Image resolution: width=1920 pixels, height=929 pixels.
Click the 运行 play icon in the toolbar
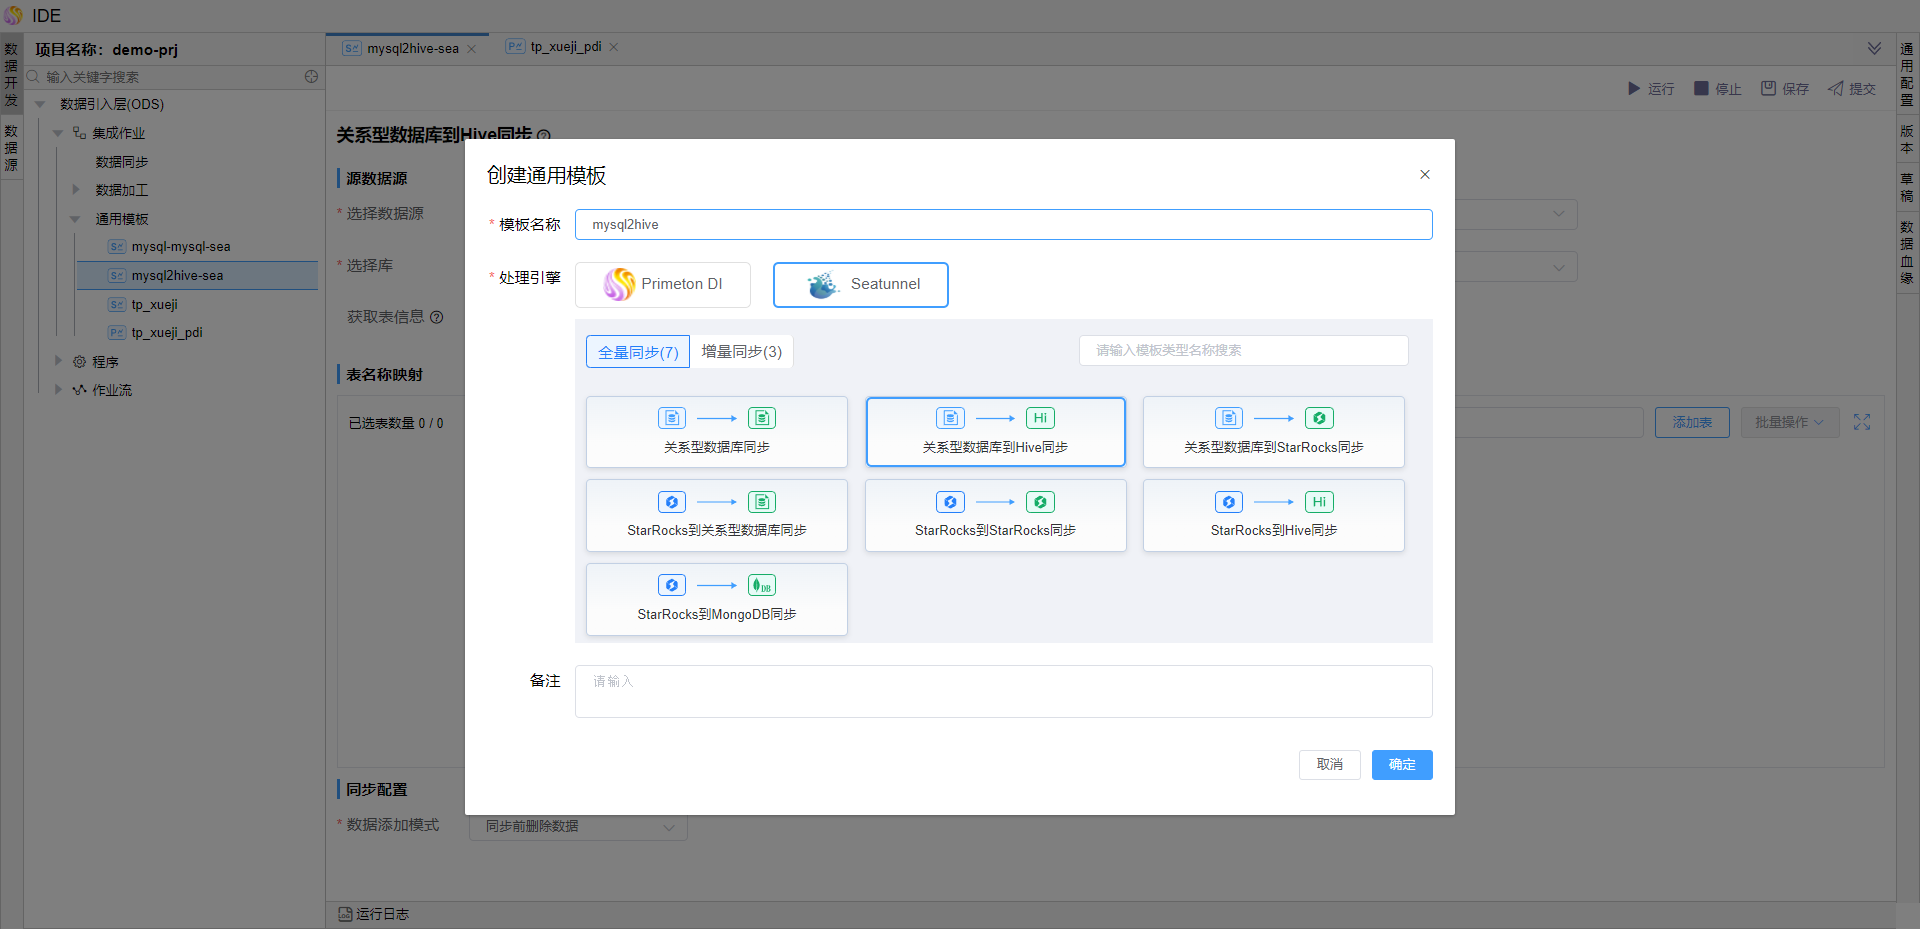pos(1634,89)
